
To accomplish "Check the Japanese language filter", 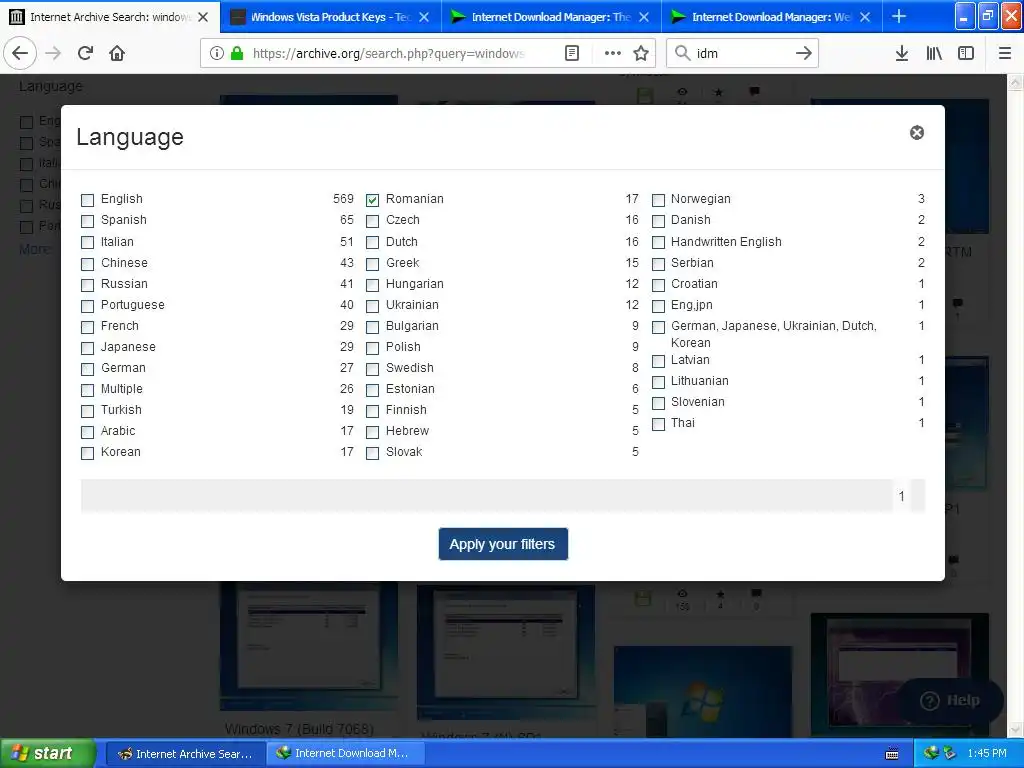I will (88, 348).
